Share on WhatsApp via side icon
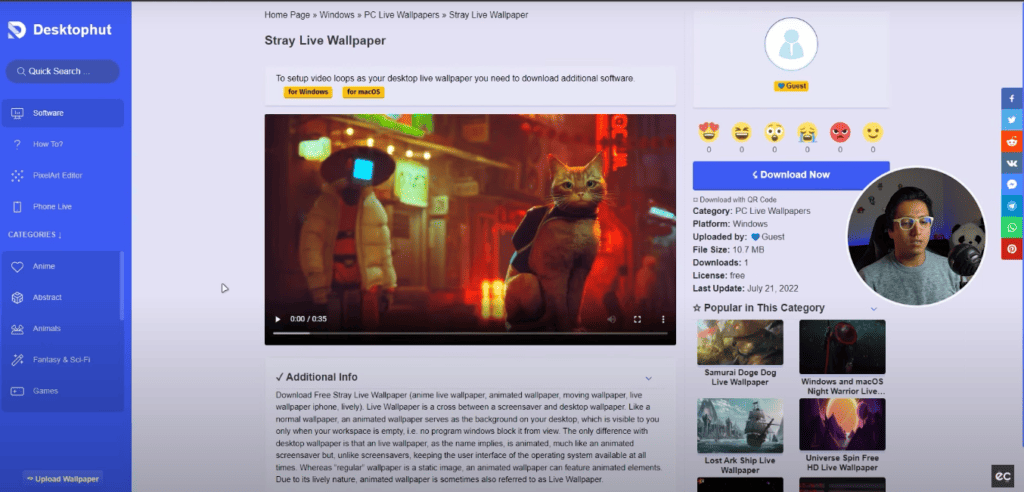Screen dimensions: 1024x492 (1012, 228)
